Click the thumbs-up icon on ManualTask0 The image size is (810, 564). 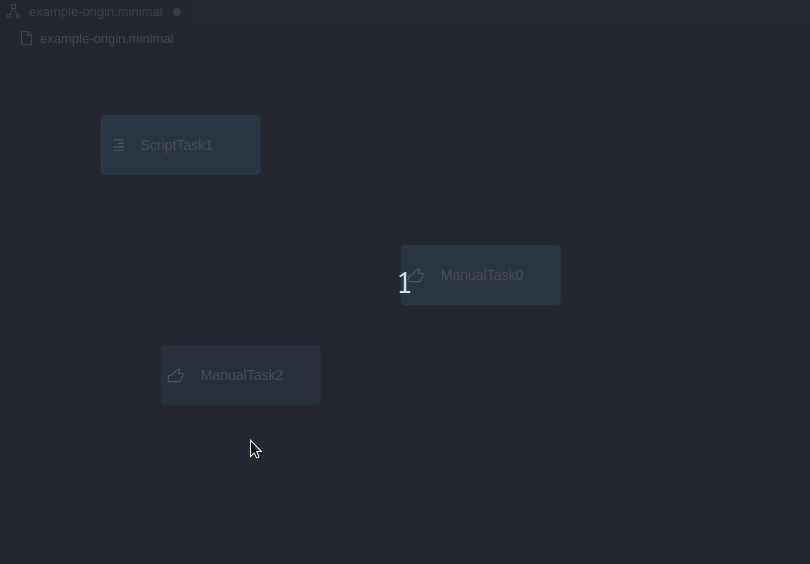[x=417, y=275]
